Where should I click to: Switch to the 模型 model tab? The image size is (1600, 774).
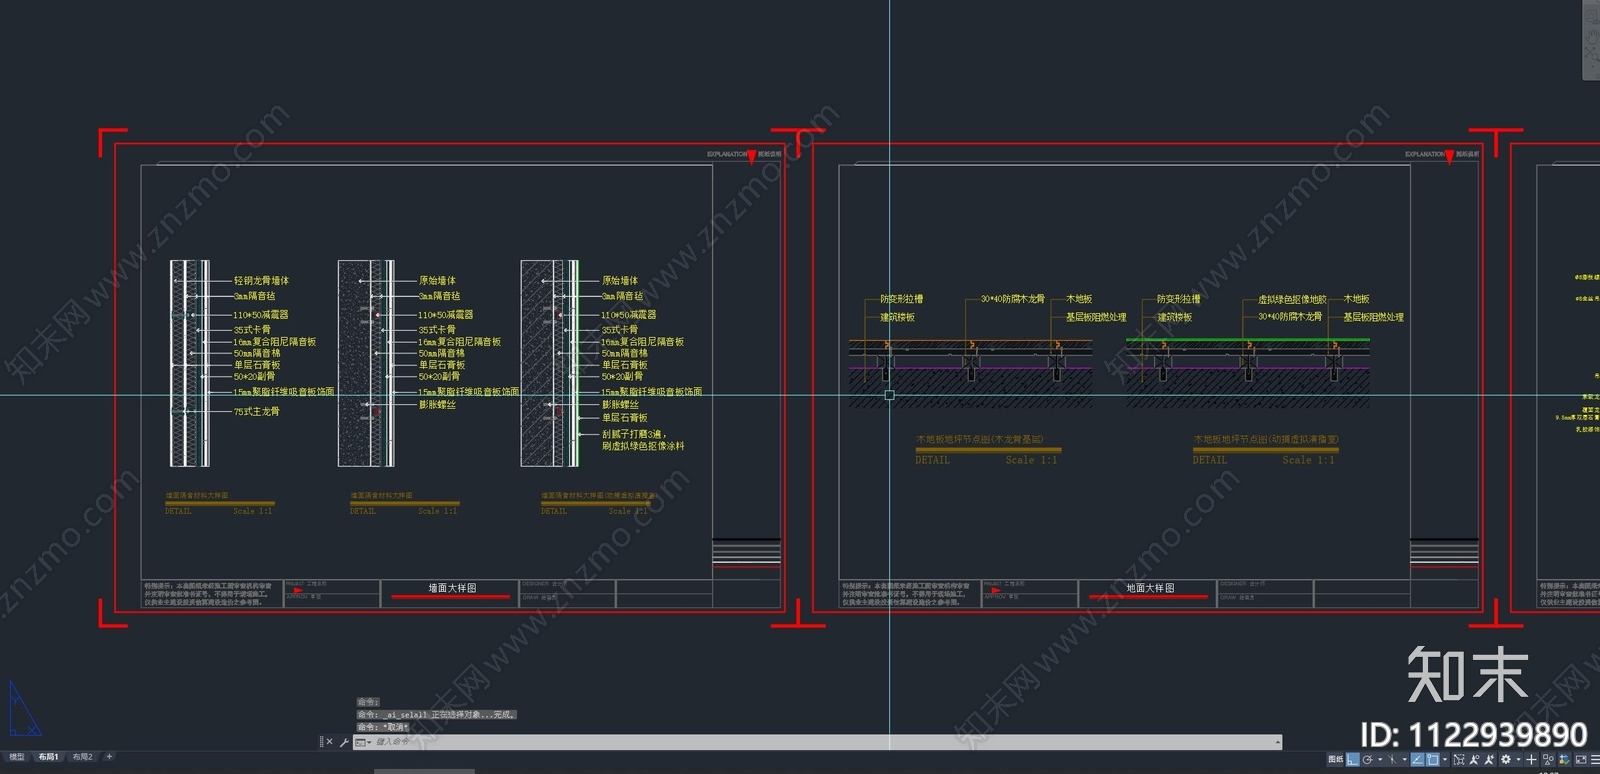click(17, 757)
